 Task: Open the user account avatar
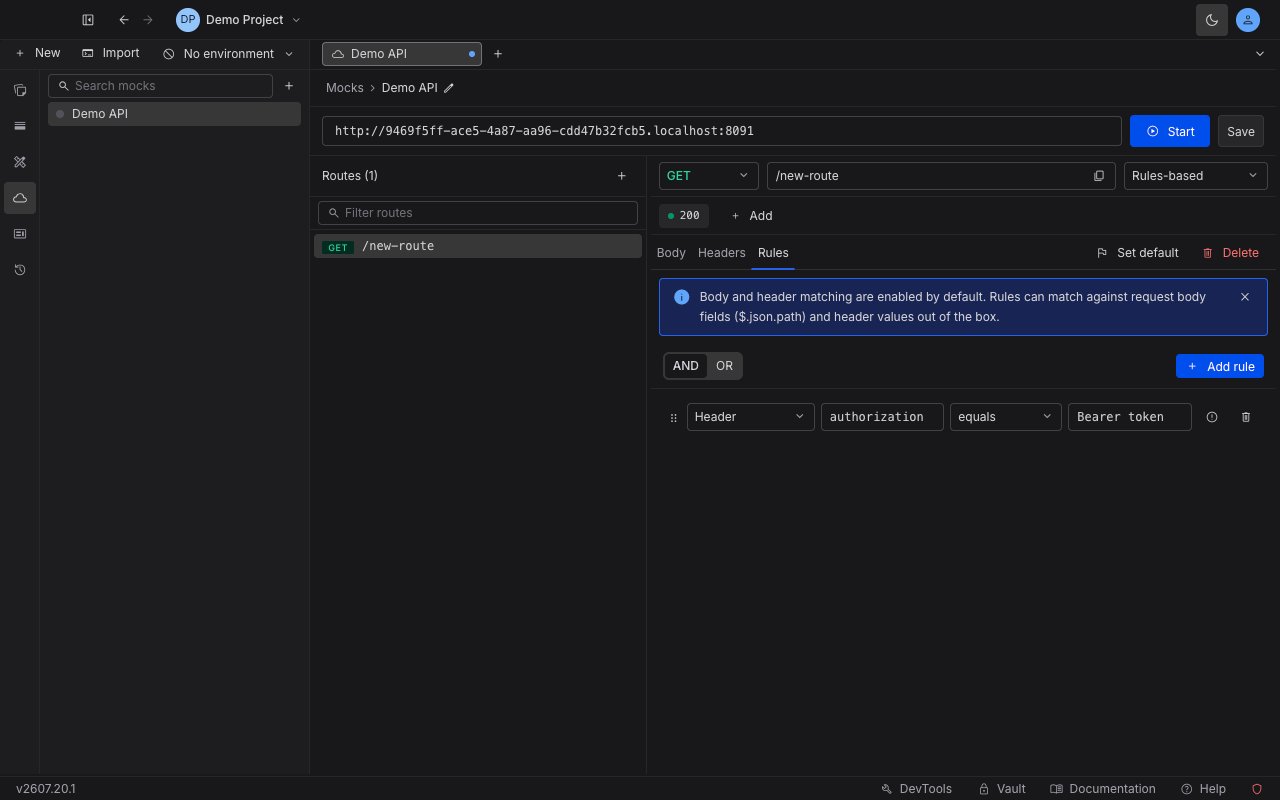(1248, 20)
